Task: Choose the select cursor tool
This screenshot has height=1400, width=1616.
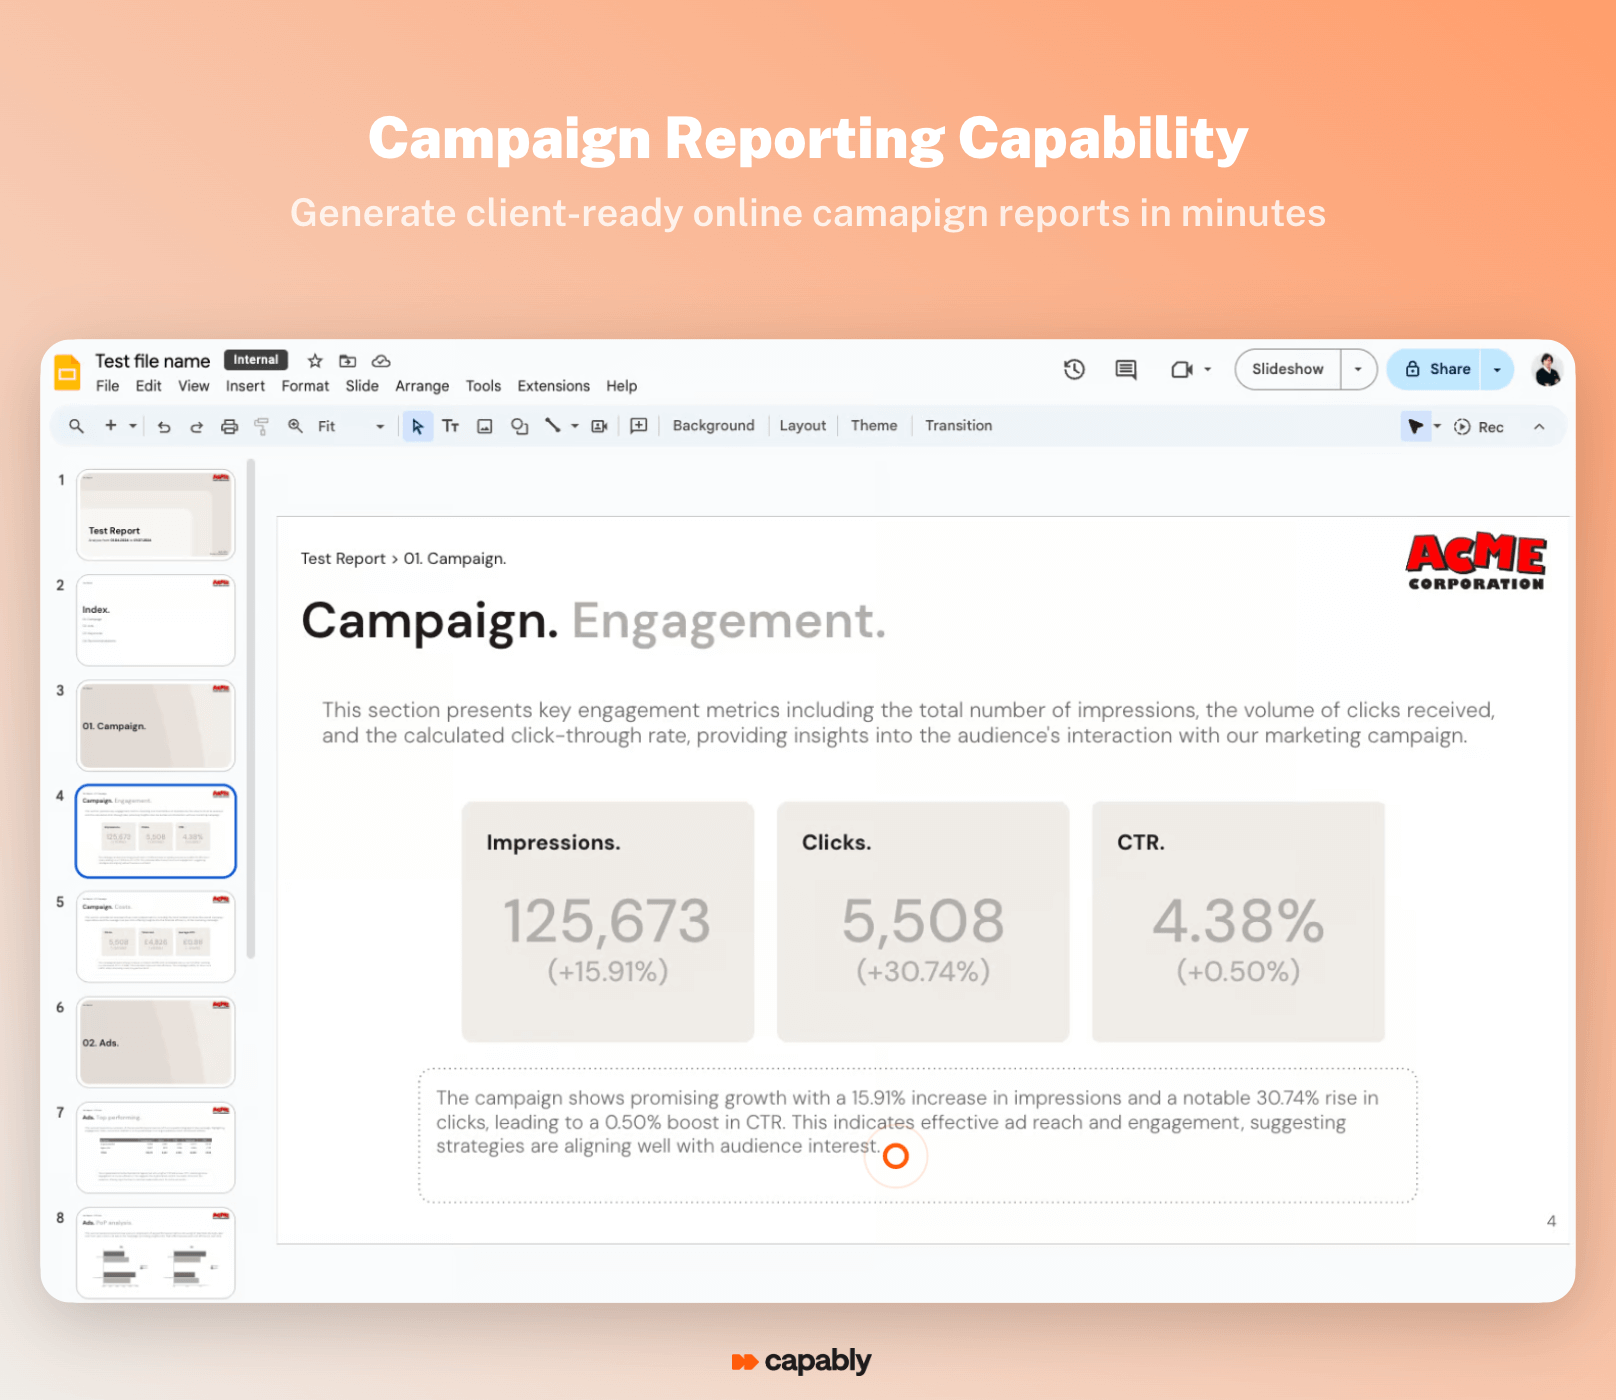Action: click(x=418, y=427)
